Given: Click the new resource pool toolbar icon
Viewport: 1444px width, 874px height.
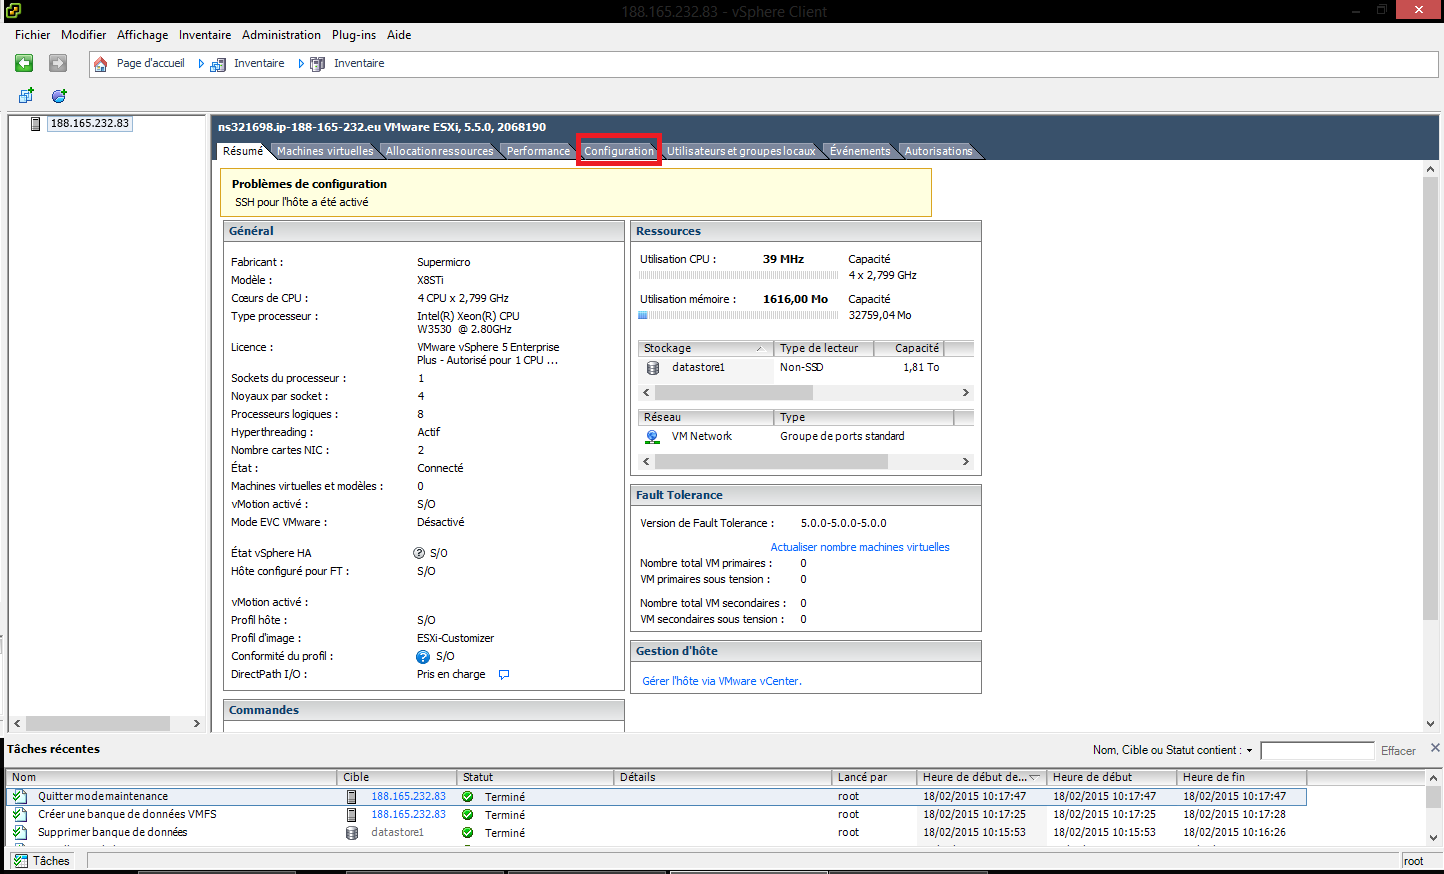Looking at the screenshot, I should tap(59, 95).
